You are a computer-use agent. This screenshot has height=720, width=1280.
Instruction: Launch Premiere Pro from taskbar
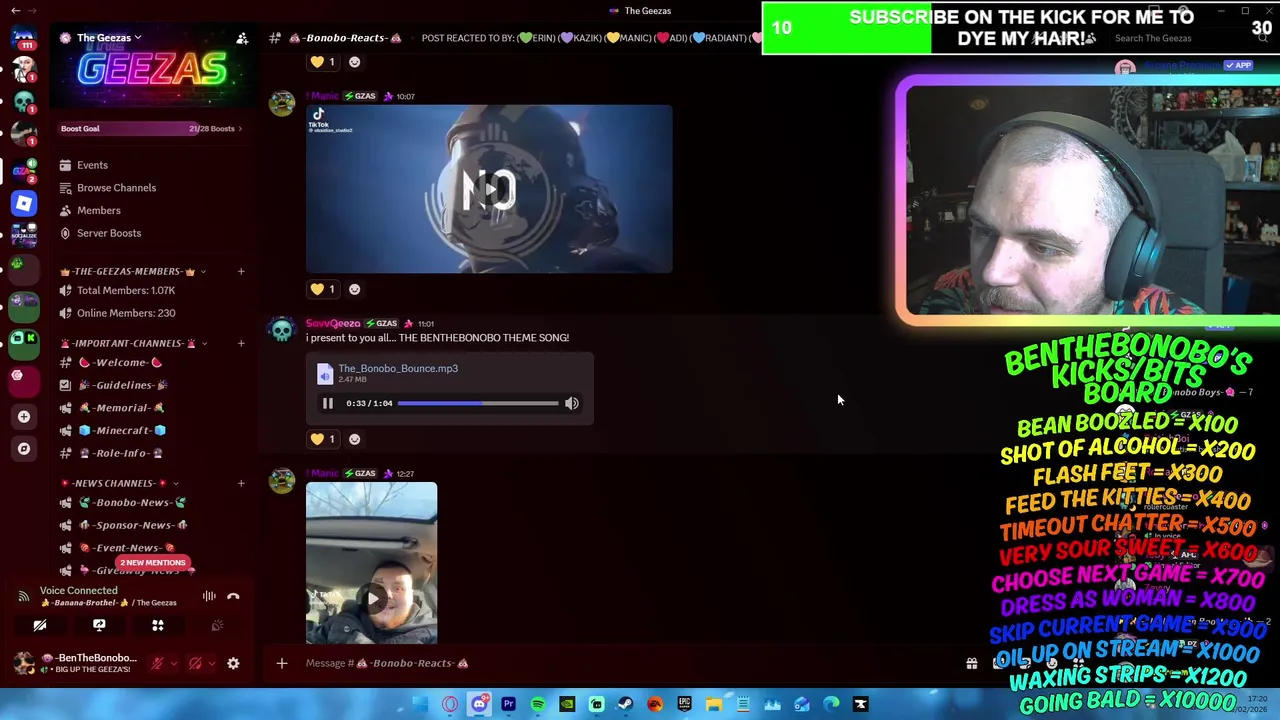click(x=508, y=704)
